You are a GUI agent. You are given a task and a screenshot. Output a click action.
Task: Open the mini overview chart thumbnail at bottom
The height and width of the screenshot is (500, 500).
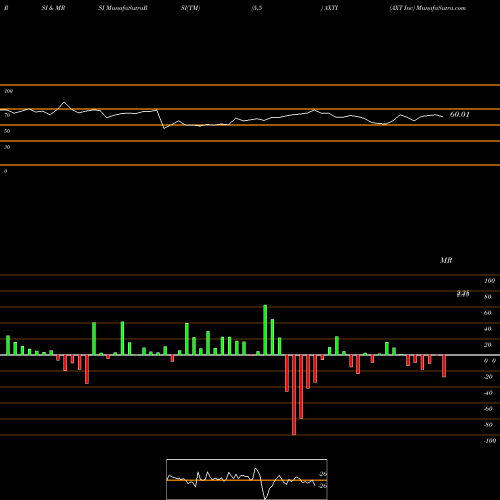pyautogui.click(x=247, y=479)
